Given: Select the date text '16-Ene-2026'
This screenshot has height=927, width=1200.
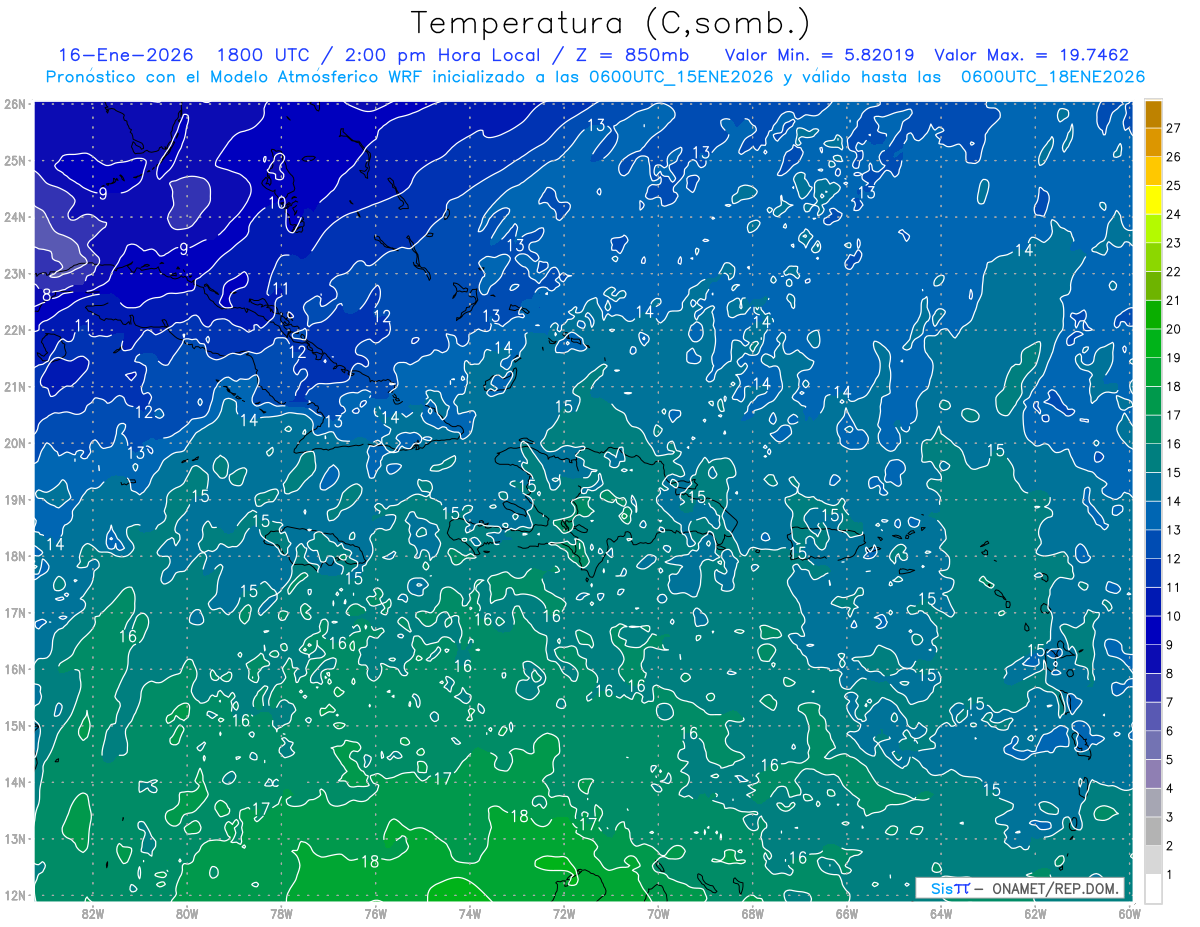Looking at the screenshot, I should click(127, 55).
